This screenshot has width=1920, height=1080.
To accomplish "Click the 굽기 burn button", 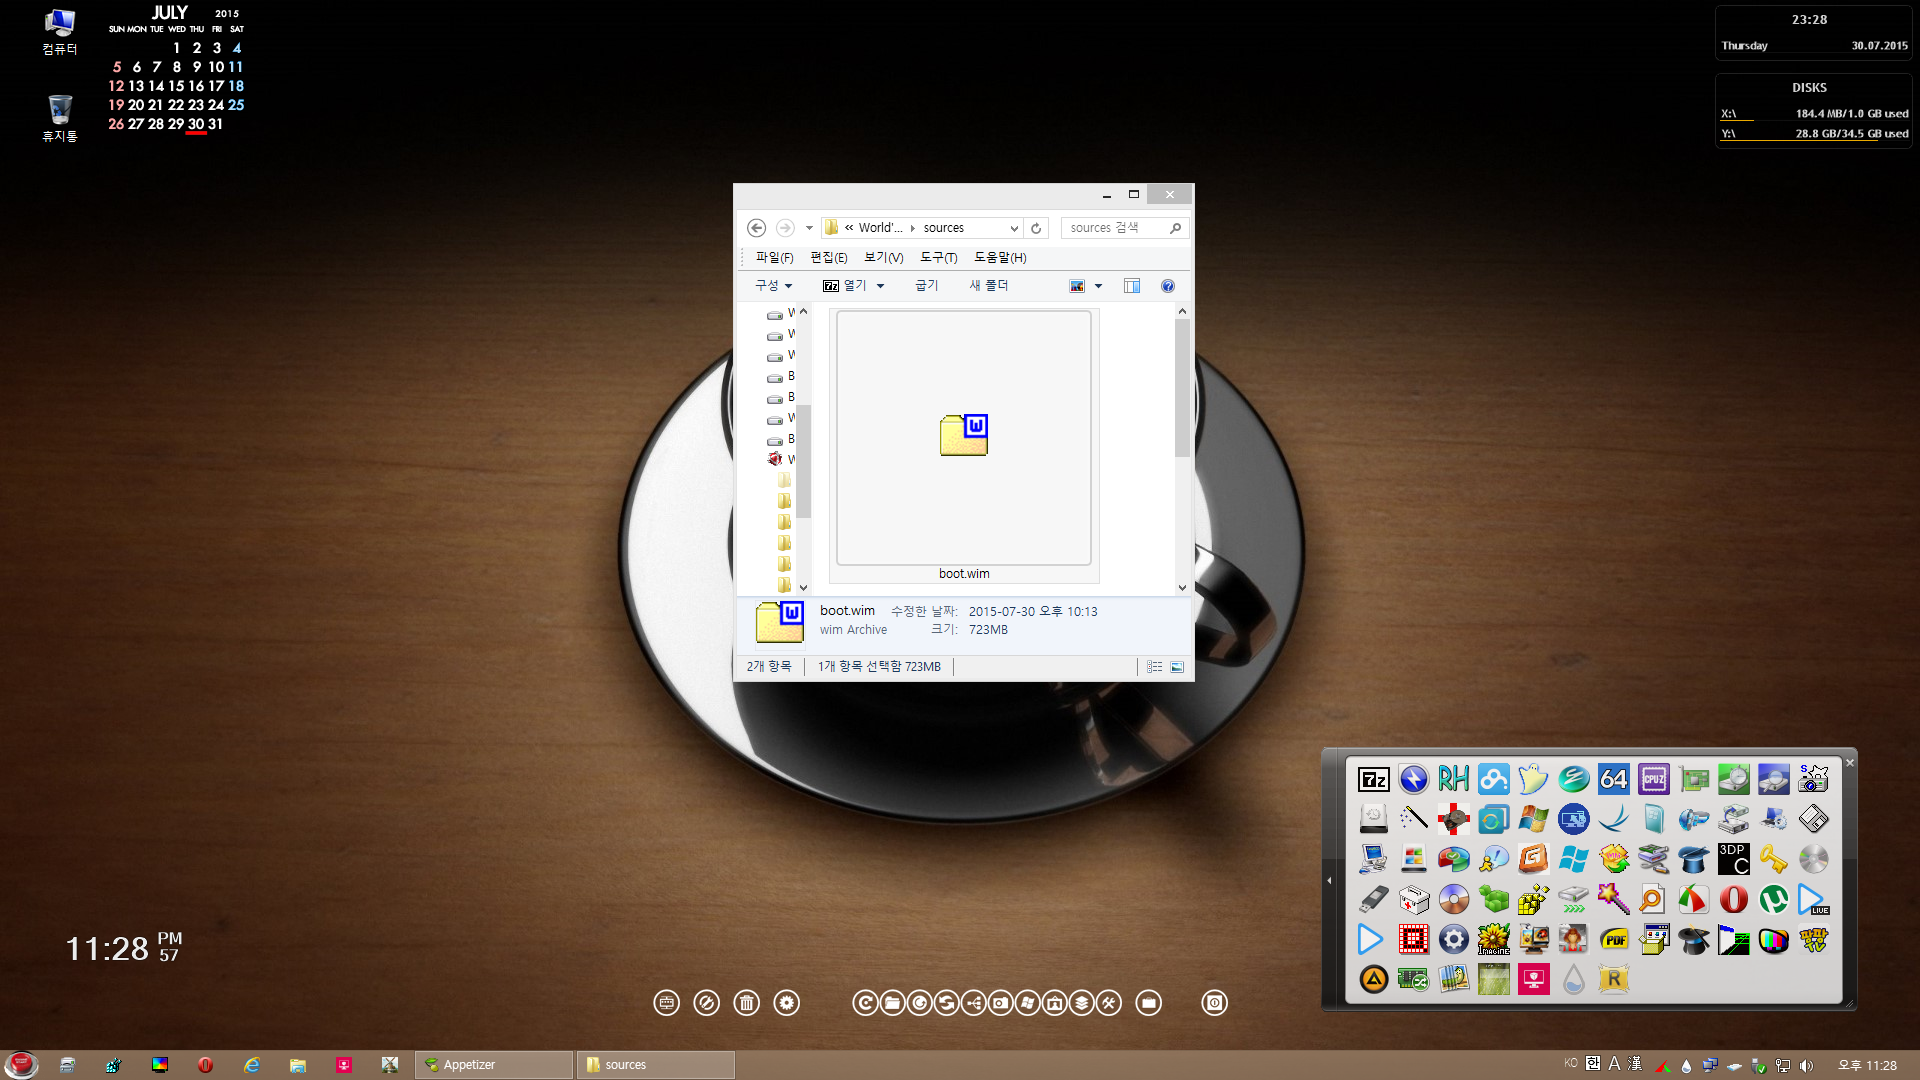I will (x=926, y=286).
